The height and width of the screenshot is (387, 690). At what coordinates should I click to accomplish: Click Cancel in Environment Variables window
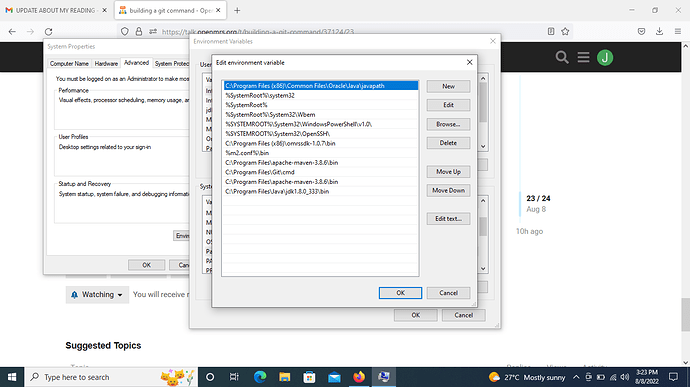(463, 315)
